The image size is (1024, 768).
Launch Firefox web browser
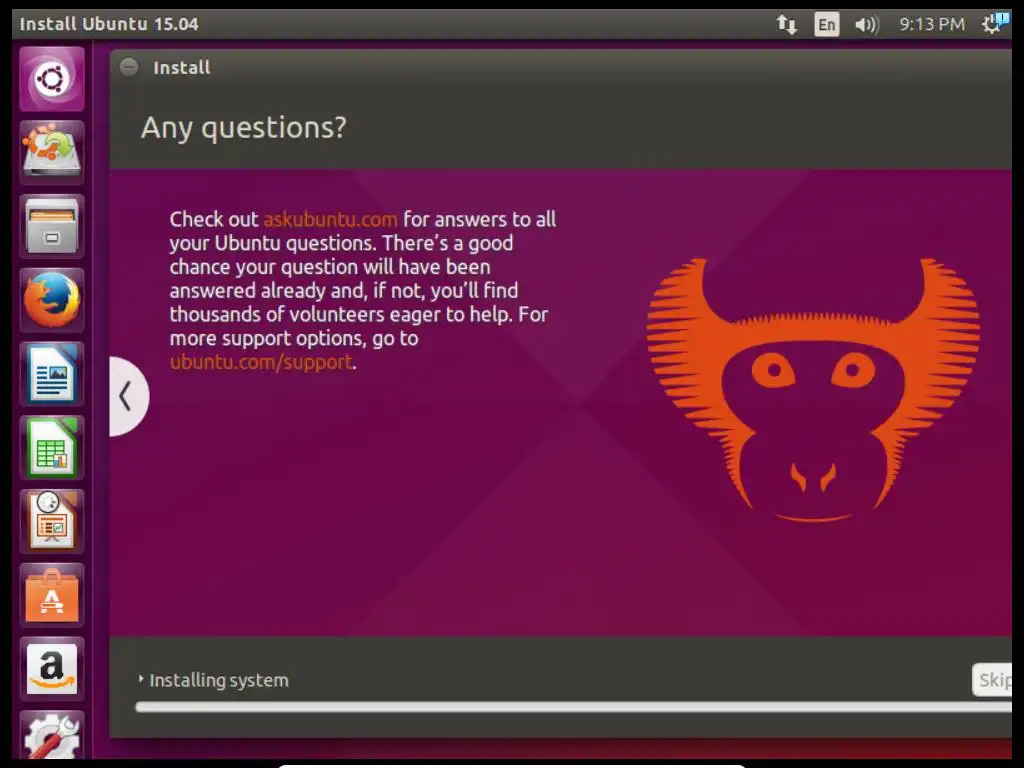(52, 300)
